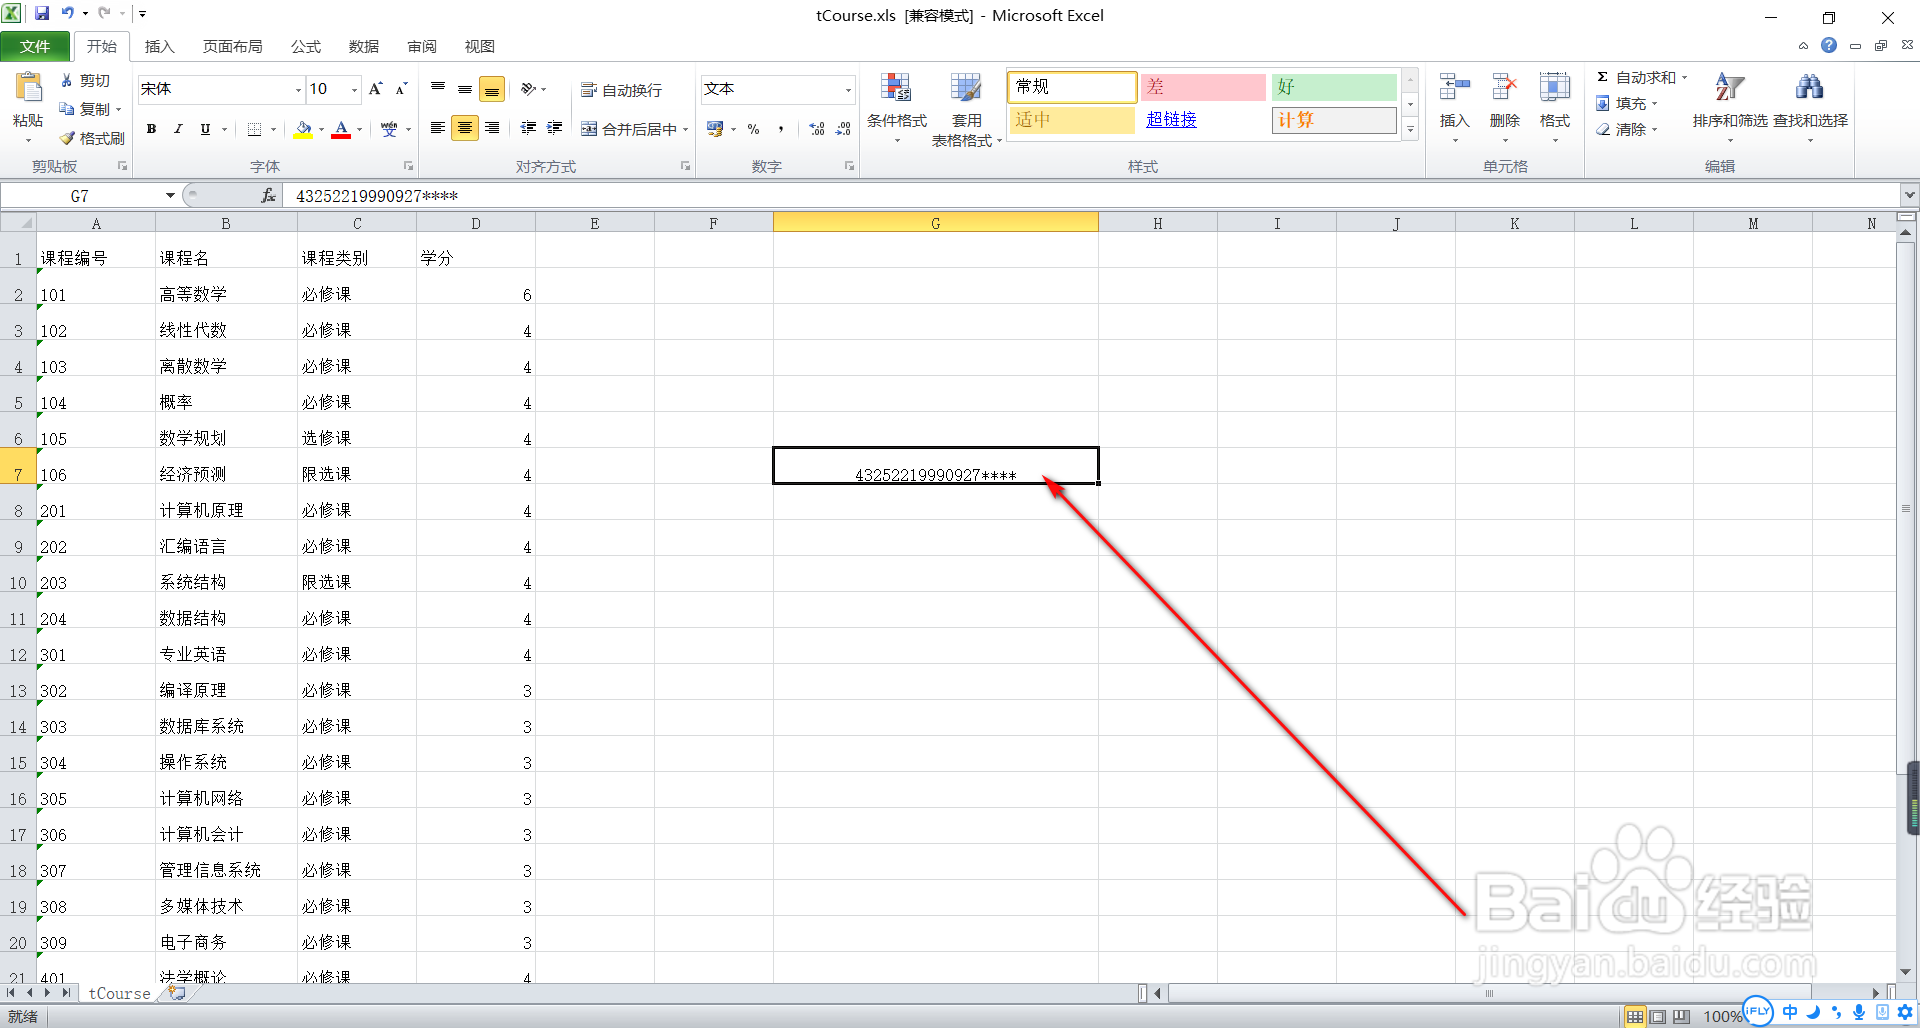The width and height of the screenshot is (1920, 1028).
Task: Click the Excel Help question mark icon
Action: click(x=1829, y=46)
